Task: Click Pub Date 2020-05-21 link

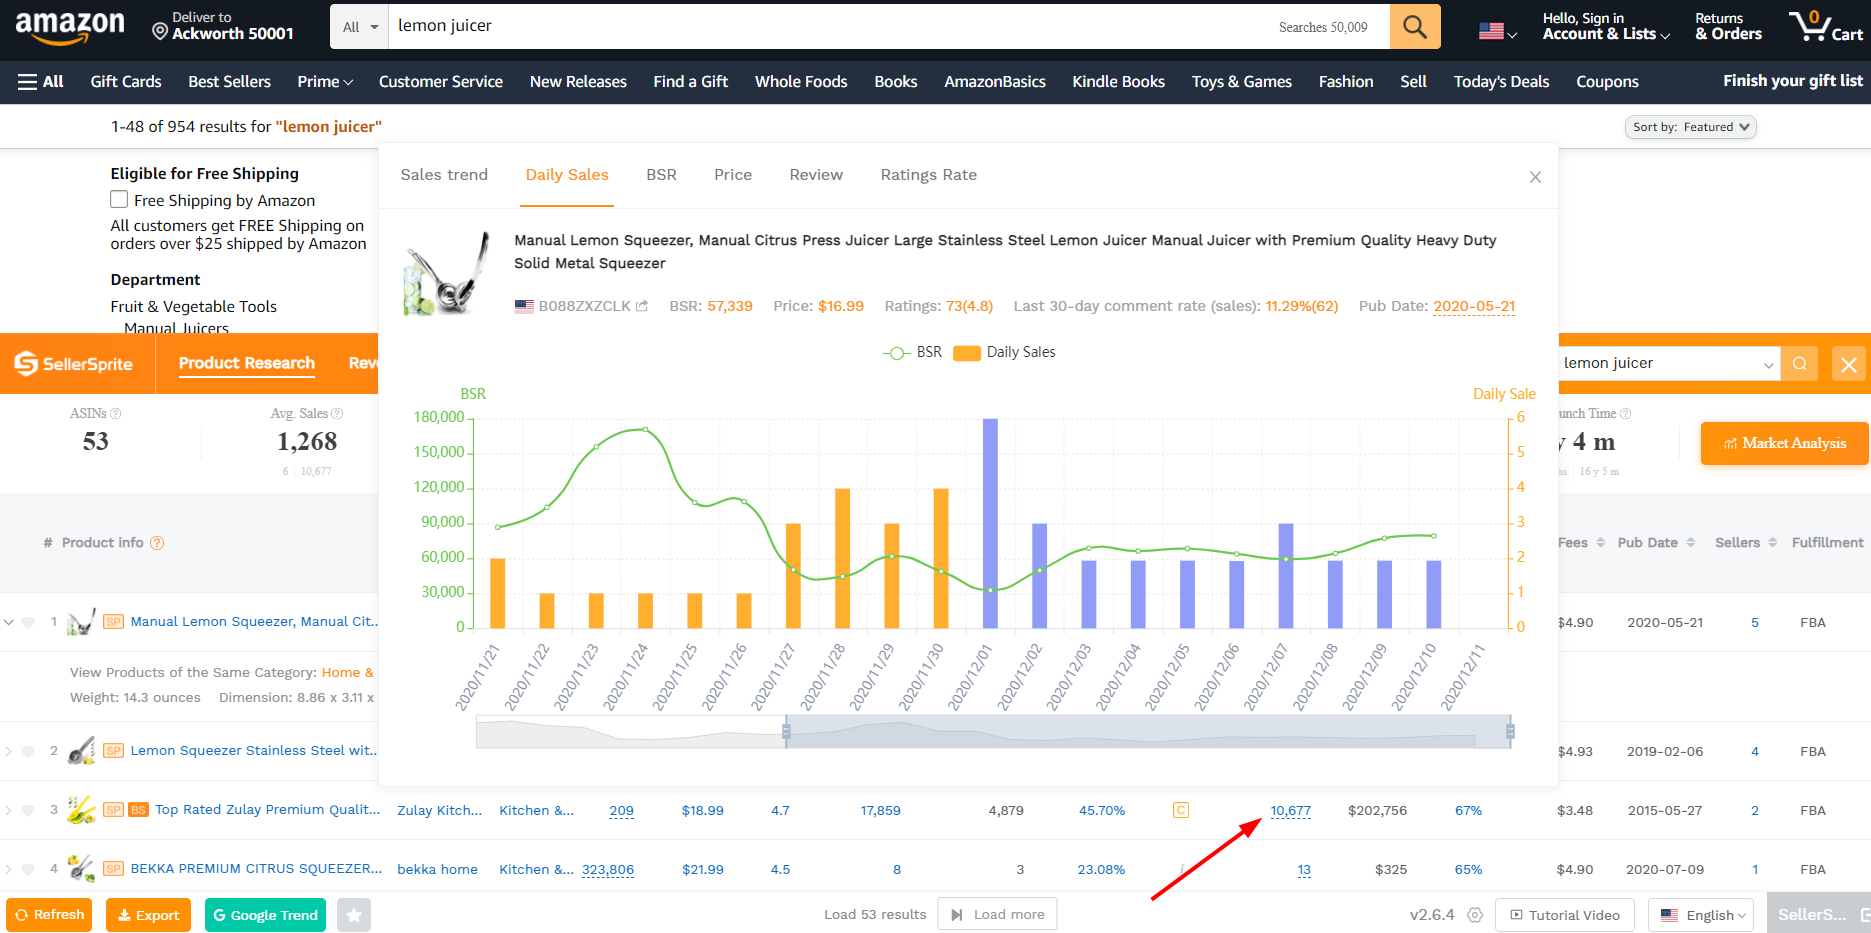Action: coord(1474,306)
